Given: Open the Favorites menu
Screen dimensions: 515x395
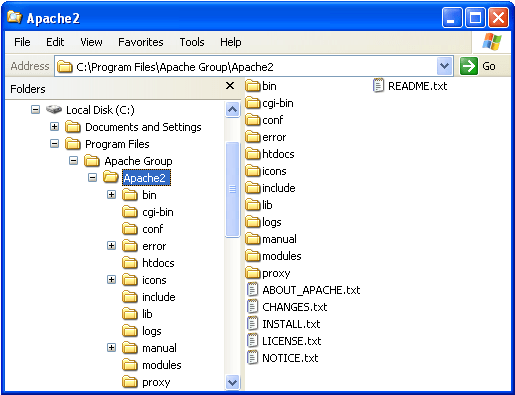Looking at the screenshot, I should click(141, 42).
